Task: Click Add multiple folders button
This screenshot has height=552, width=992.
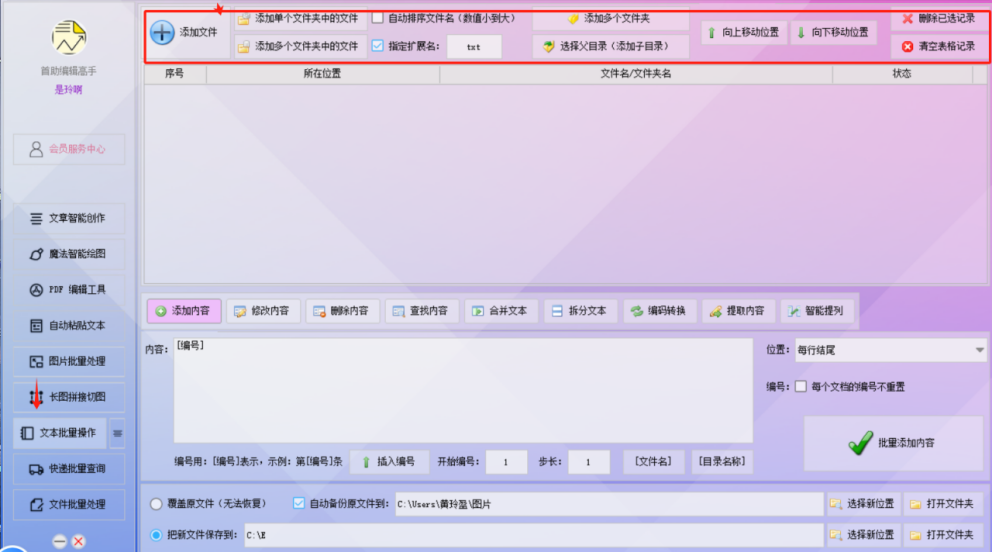Action: 611,19
